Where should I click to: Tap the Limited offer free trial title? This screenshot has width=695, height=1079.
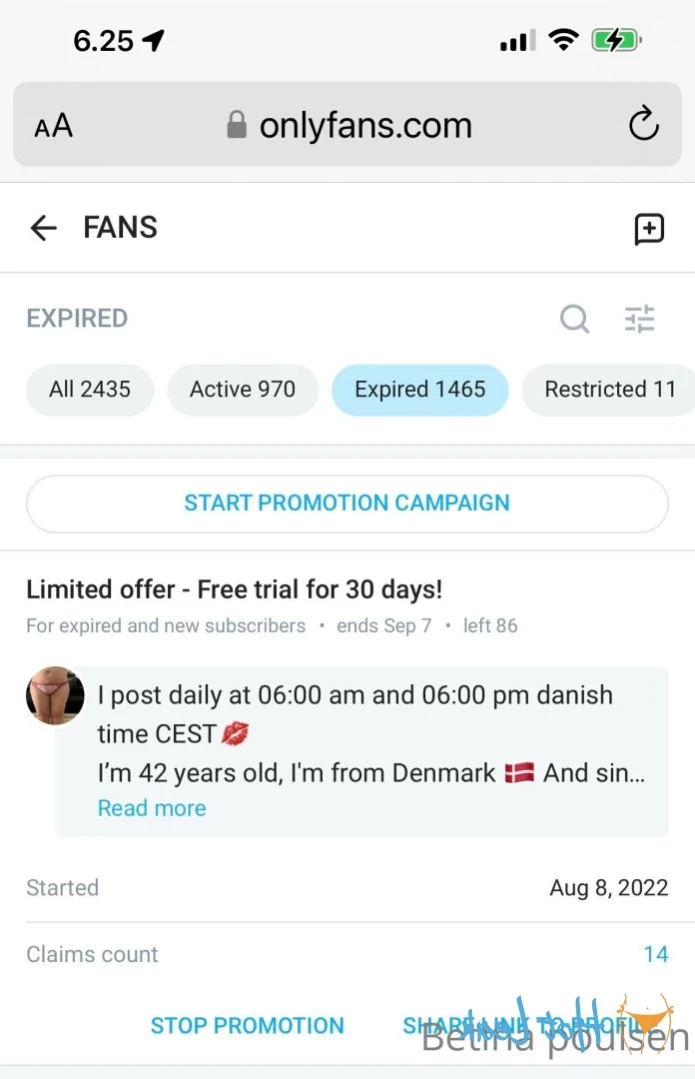point(234,589)
